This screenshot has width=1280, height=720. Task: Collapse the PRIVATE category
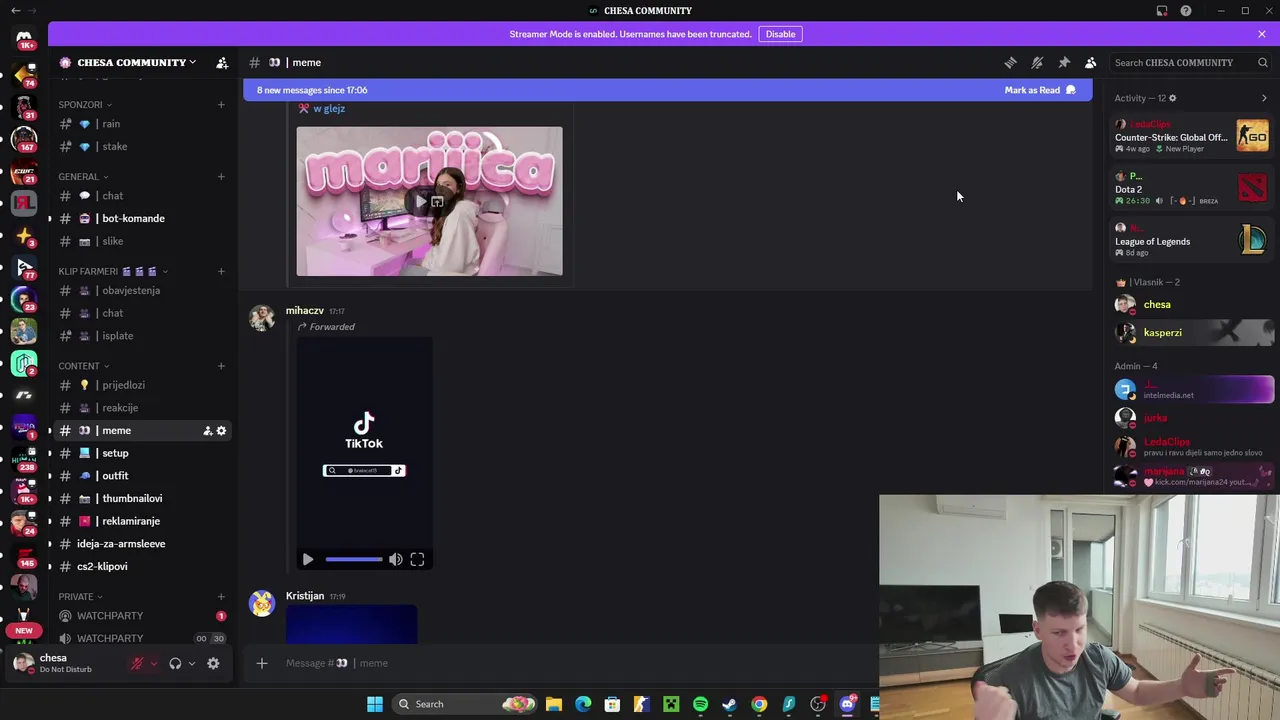click(x=80, y=596)
